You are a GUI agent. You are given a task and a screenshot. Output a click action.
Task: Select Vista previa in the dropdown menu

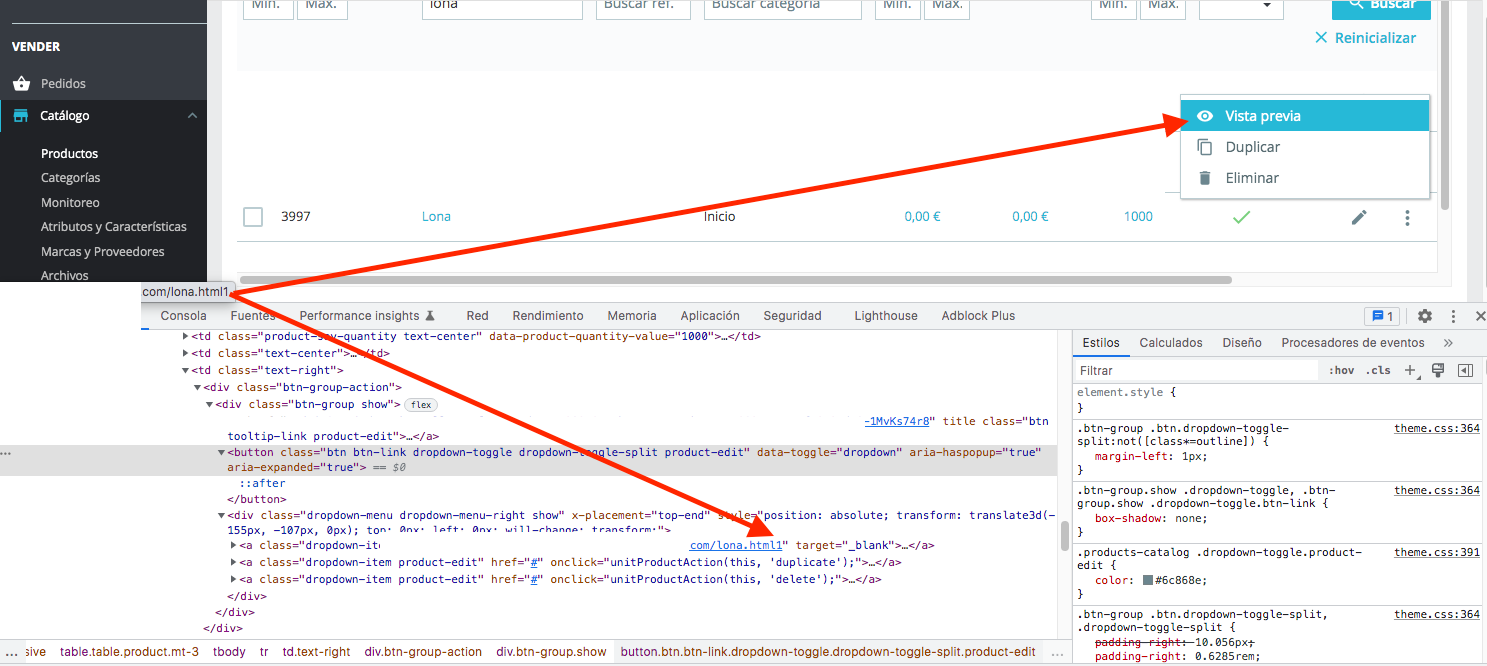(x=1305, y=116)
